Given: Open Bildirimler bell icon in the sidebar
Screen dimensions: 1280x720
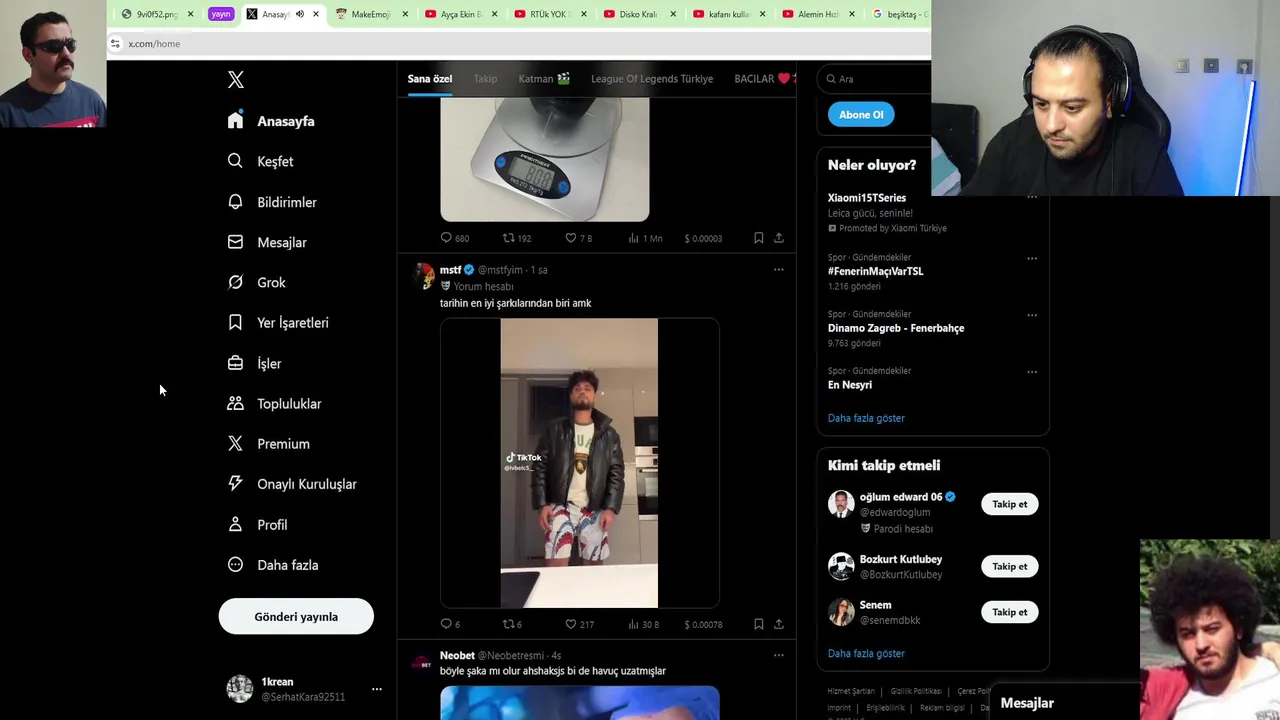Looking at the screenshot, I should [x=235, y=201].
